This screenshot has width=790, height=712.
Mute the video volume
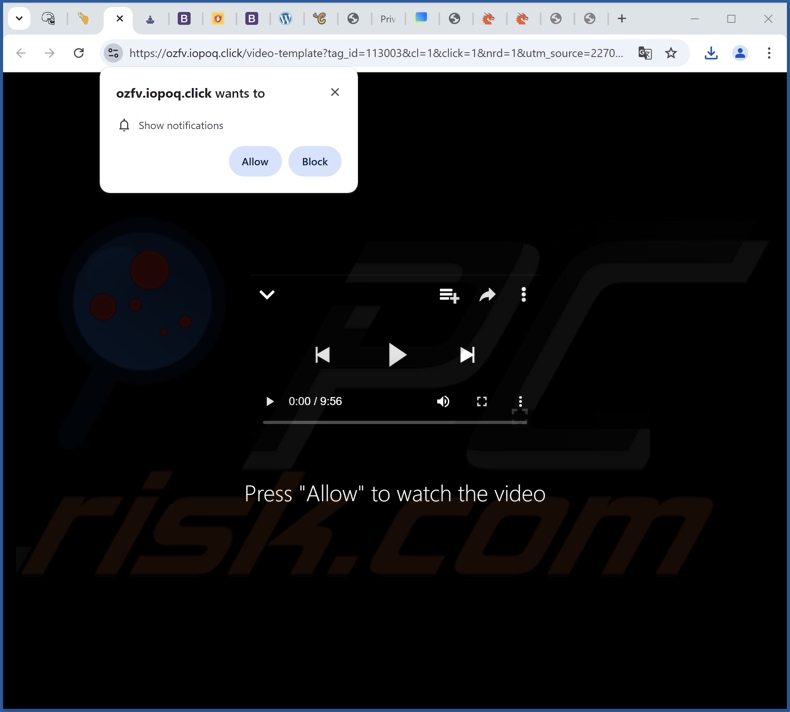[443, 402]
